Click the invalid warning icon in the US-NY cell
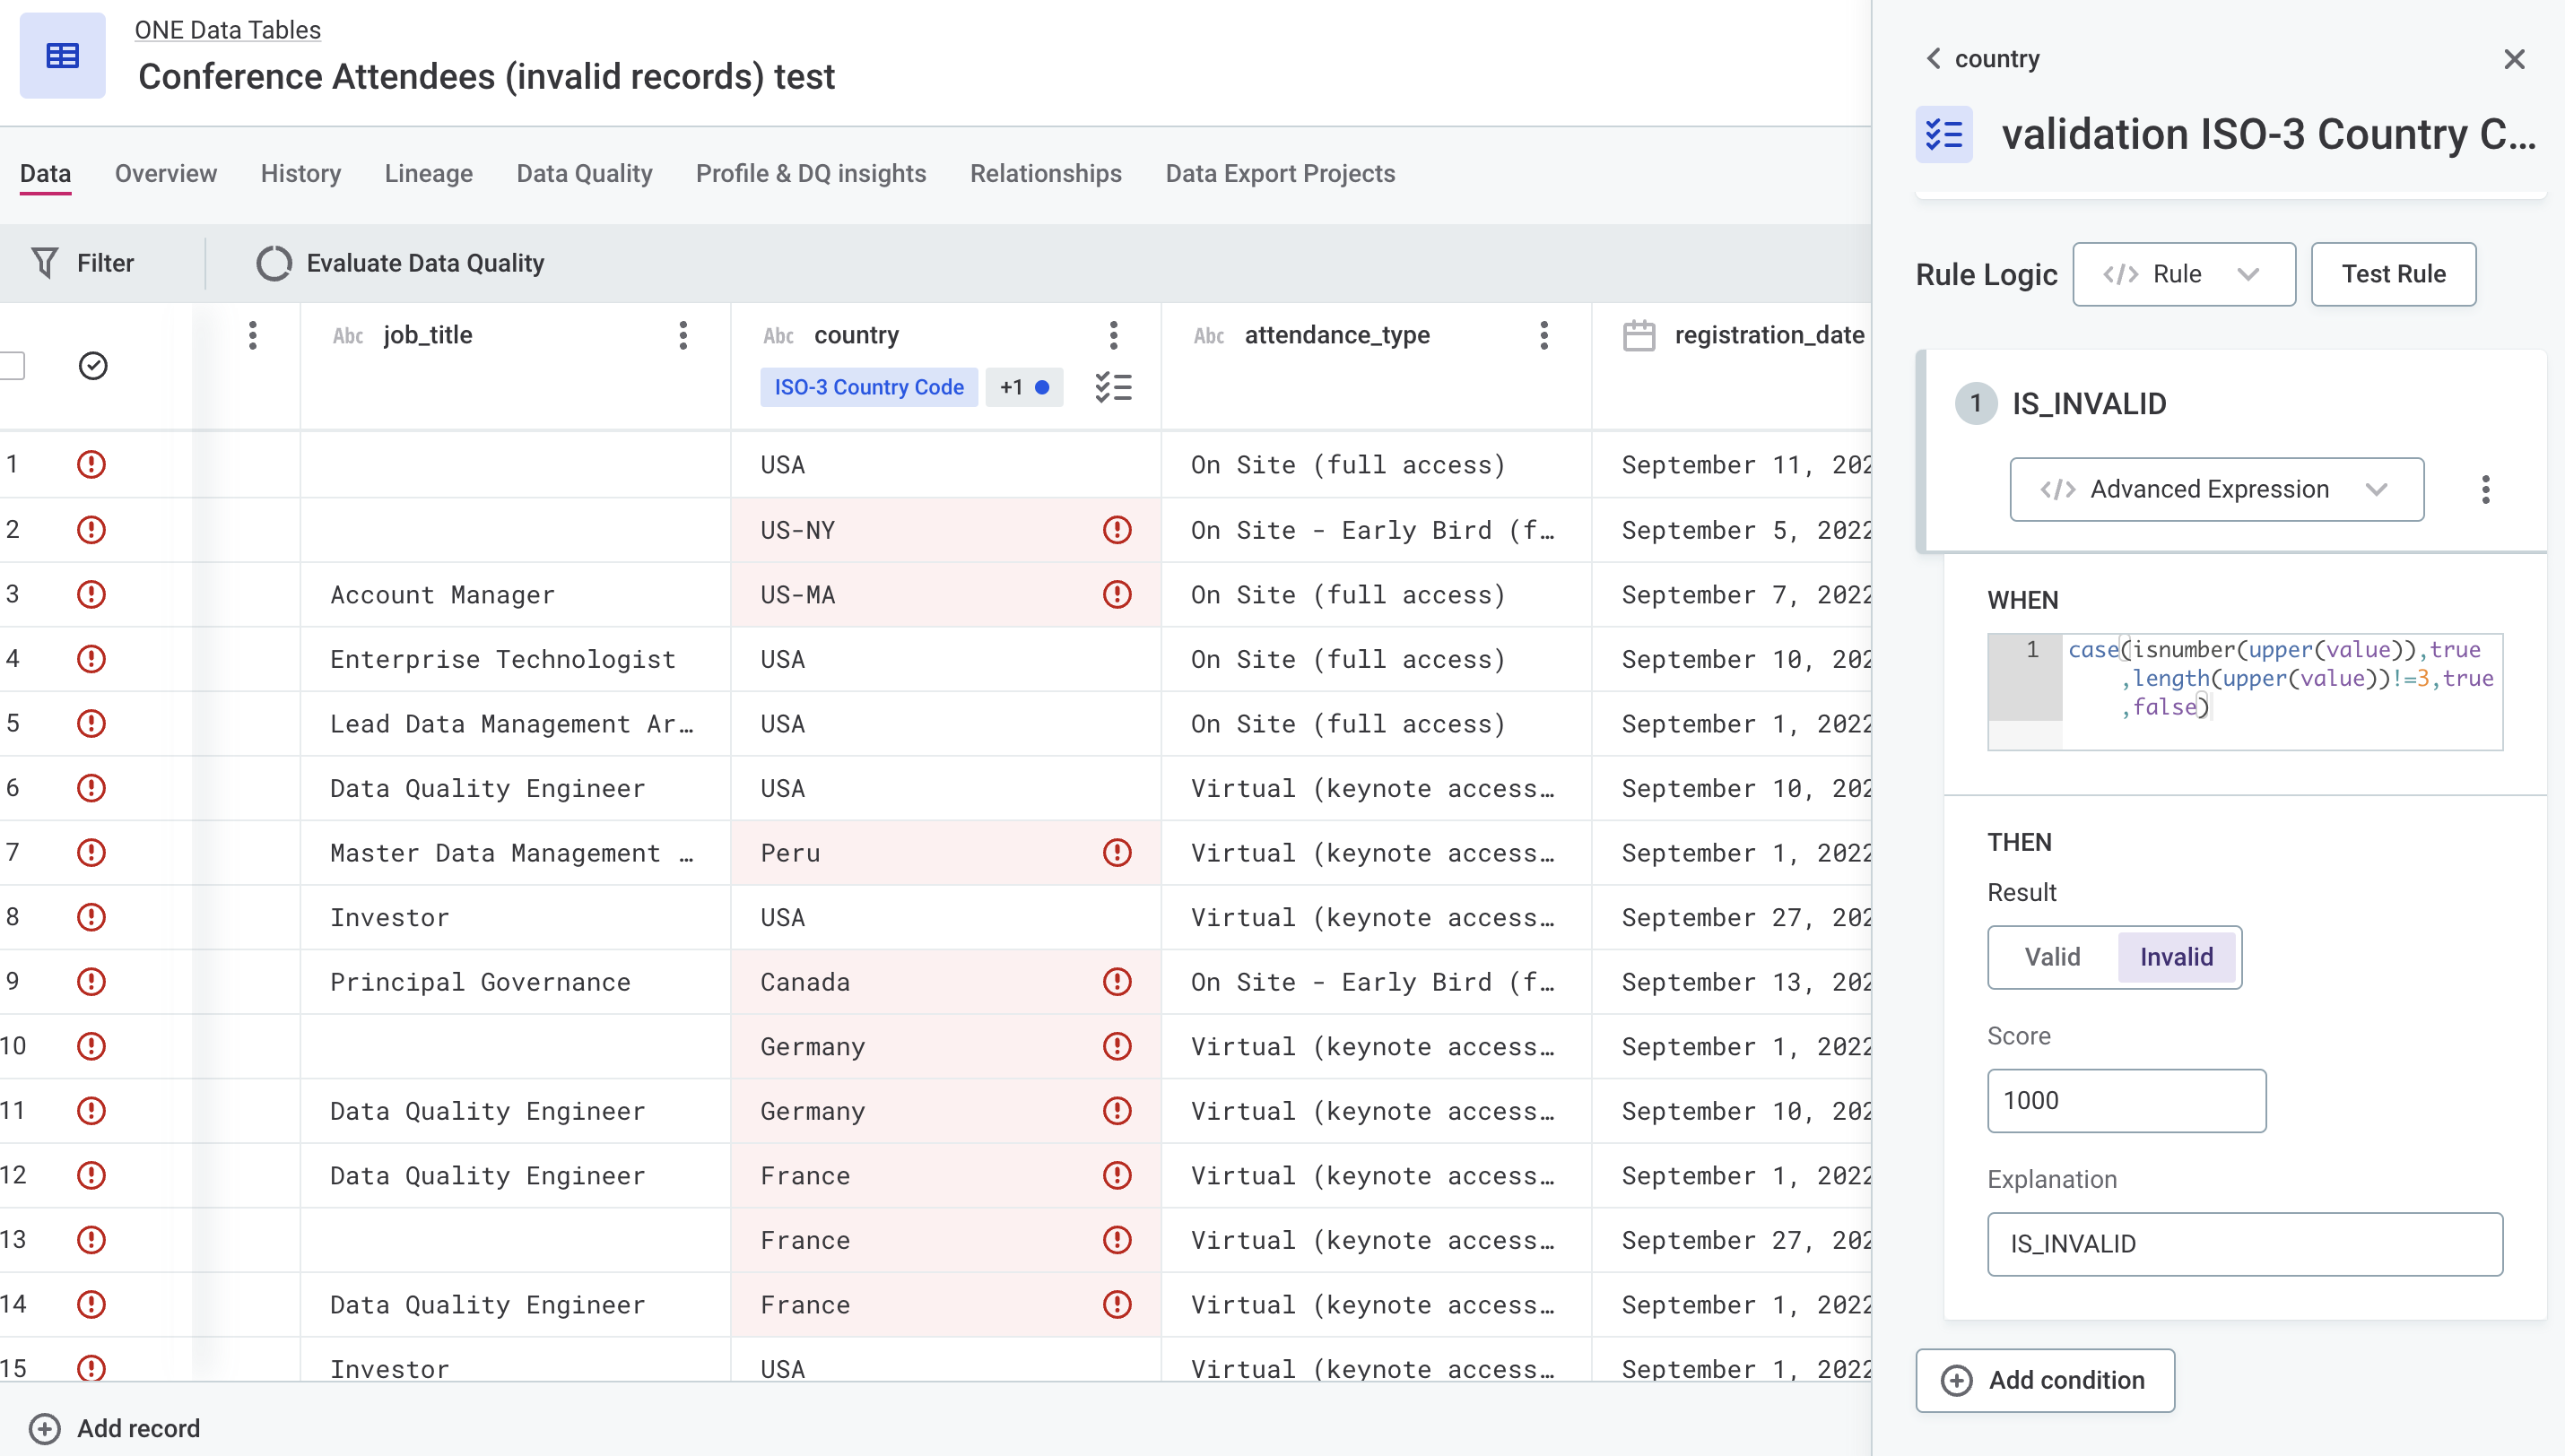2565x1456 pixels. coord(1116,529)
